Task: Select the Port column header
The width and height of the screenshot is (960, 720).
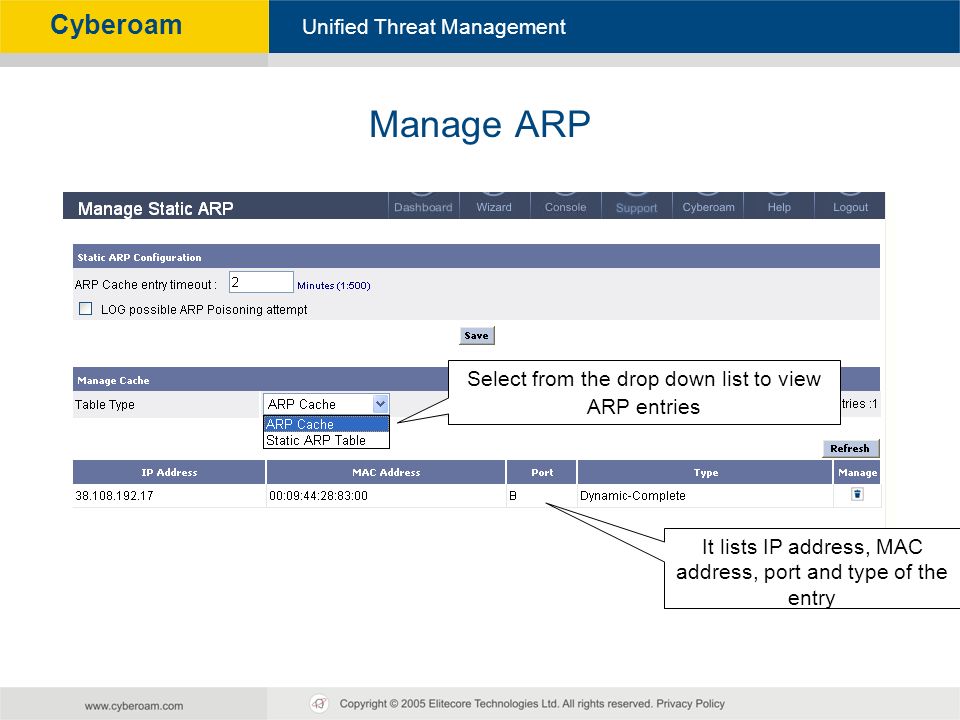Action: pos(542,472)
